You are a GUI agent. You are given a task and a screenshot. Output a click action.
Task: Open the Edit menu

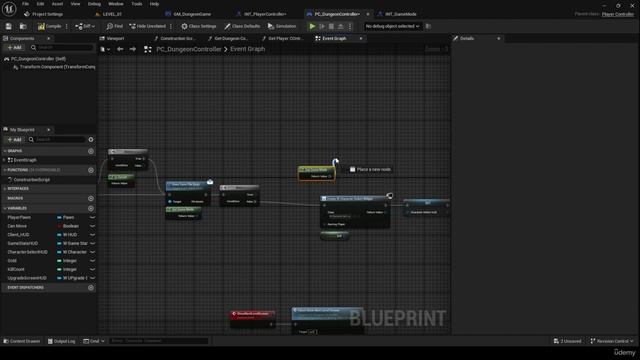click(40, 4)
